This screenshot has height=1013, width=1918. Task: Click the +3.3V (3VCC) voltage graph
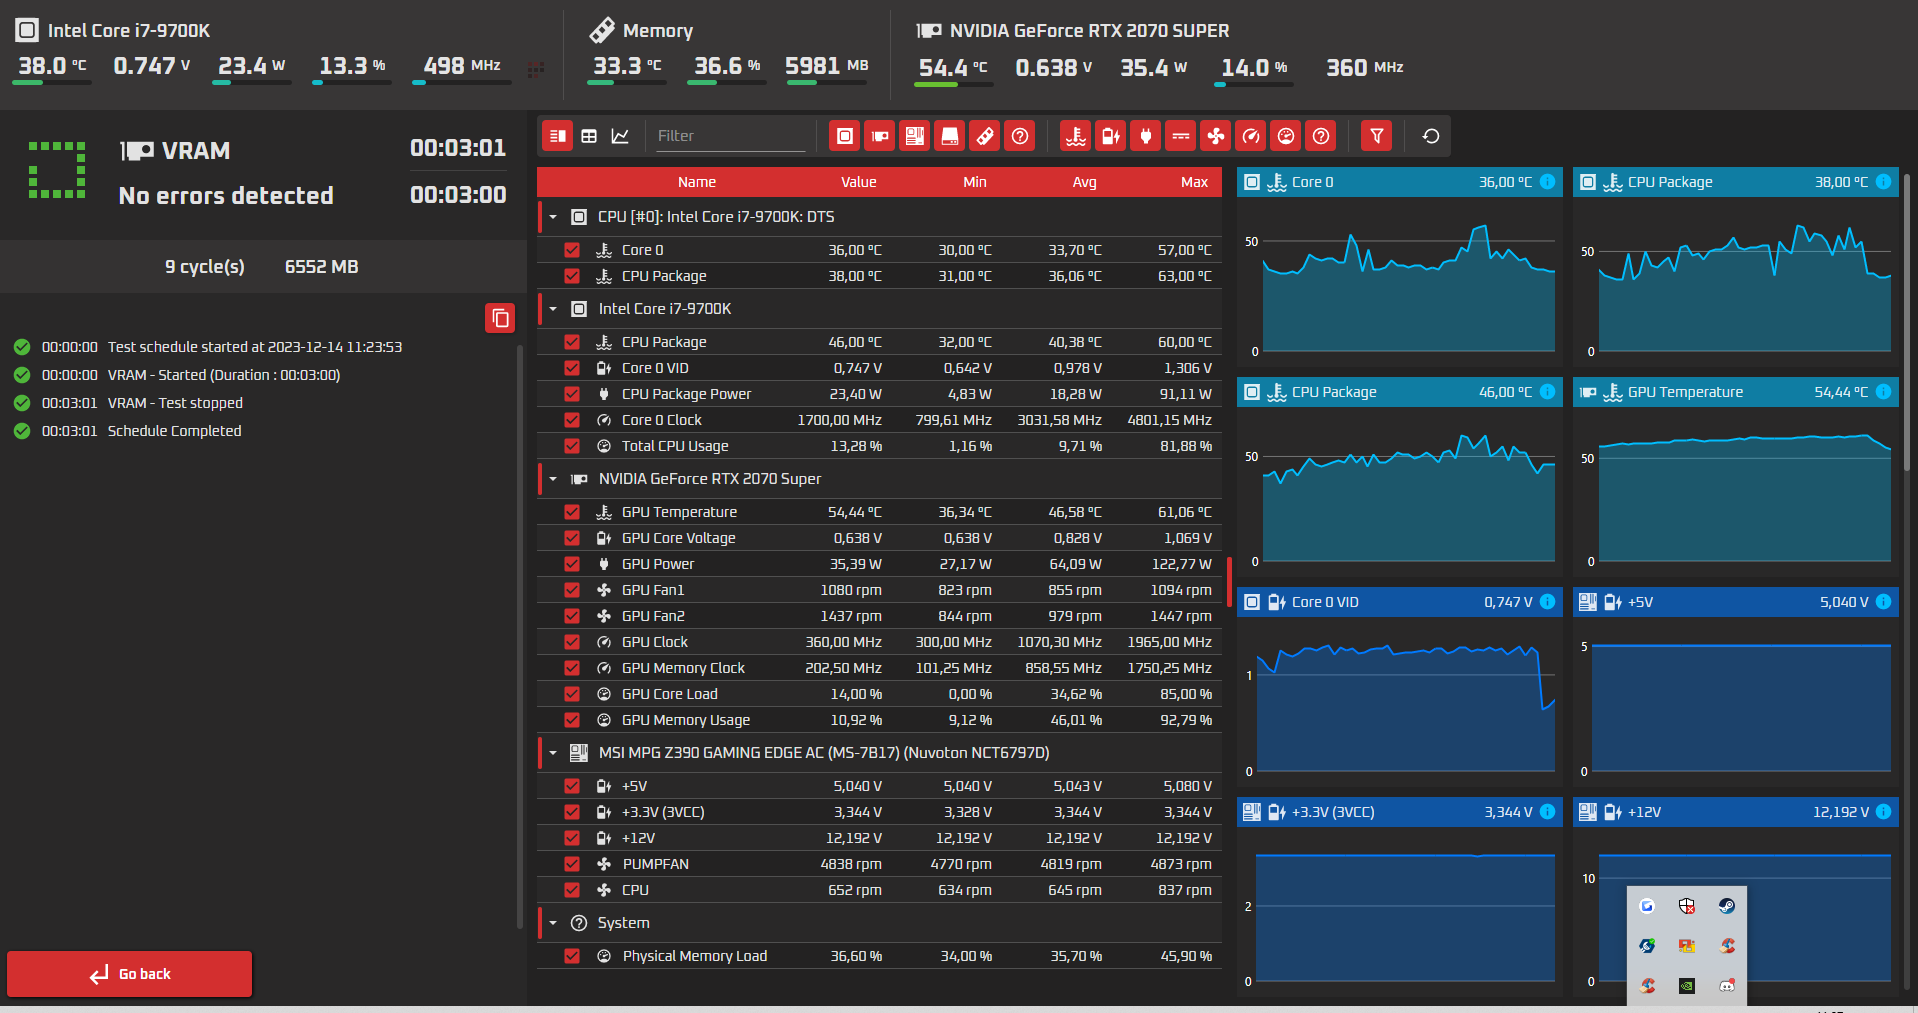point(1400,905)
